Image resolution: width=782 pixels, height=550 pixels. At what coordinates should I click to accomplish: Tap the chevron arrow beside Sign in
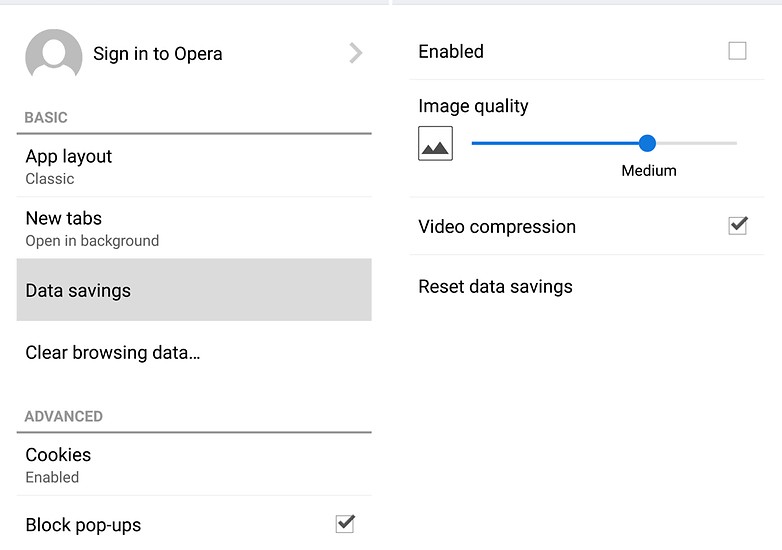click(x=355, y=54)
